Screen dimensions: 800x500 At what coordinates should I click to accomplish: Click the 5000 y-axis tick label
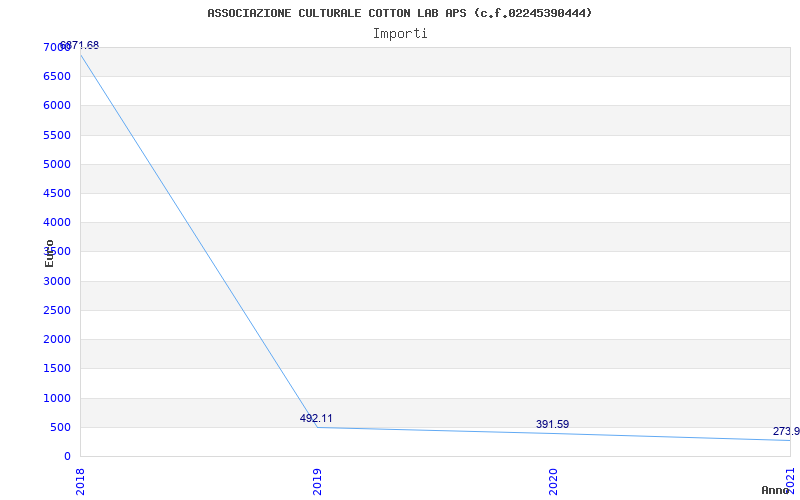[57, 165]
